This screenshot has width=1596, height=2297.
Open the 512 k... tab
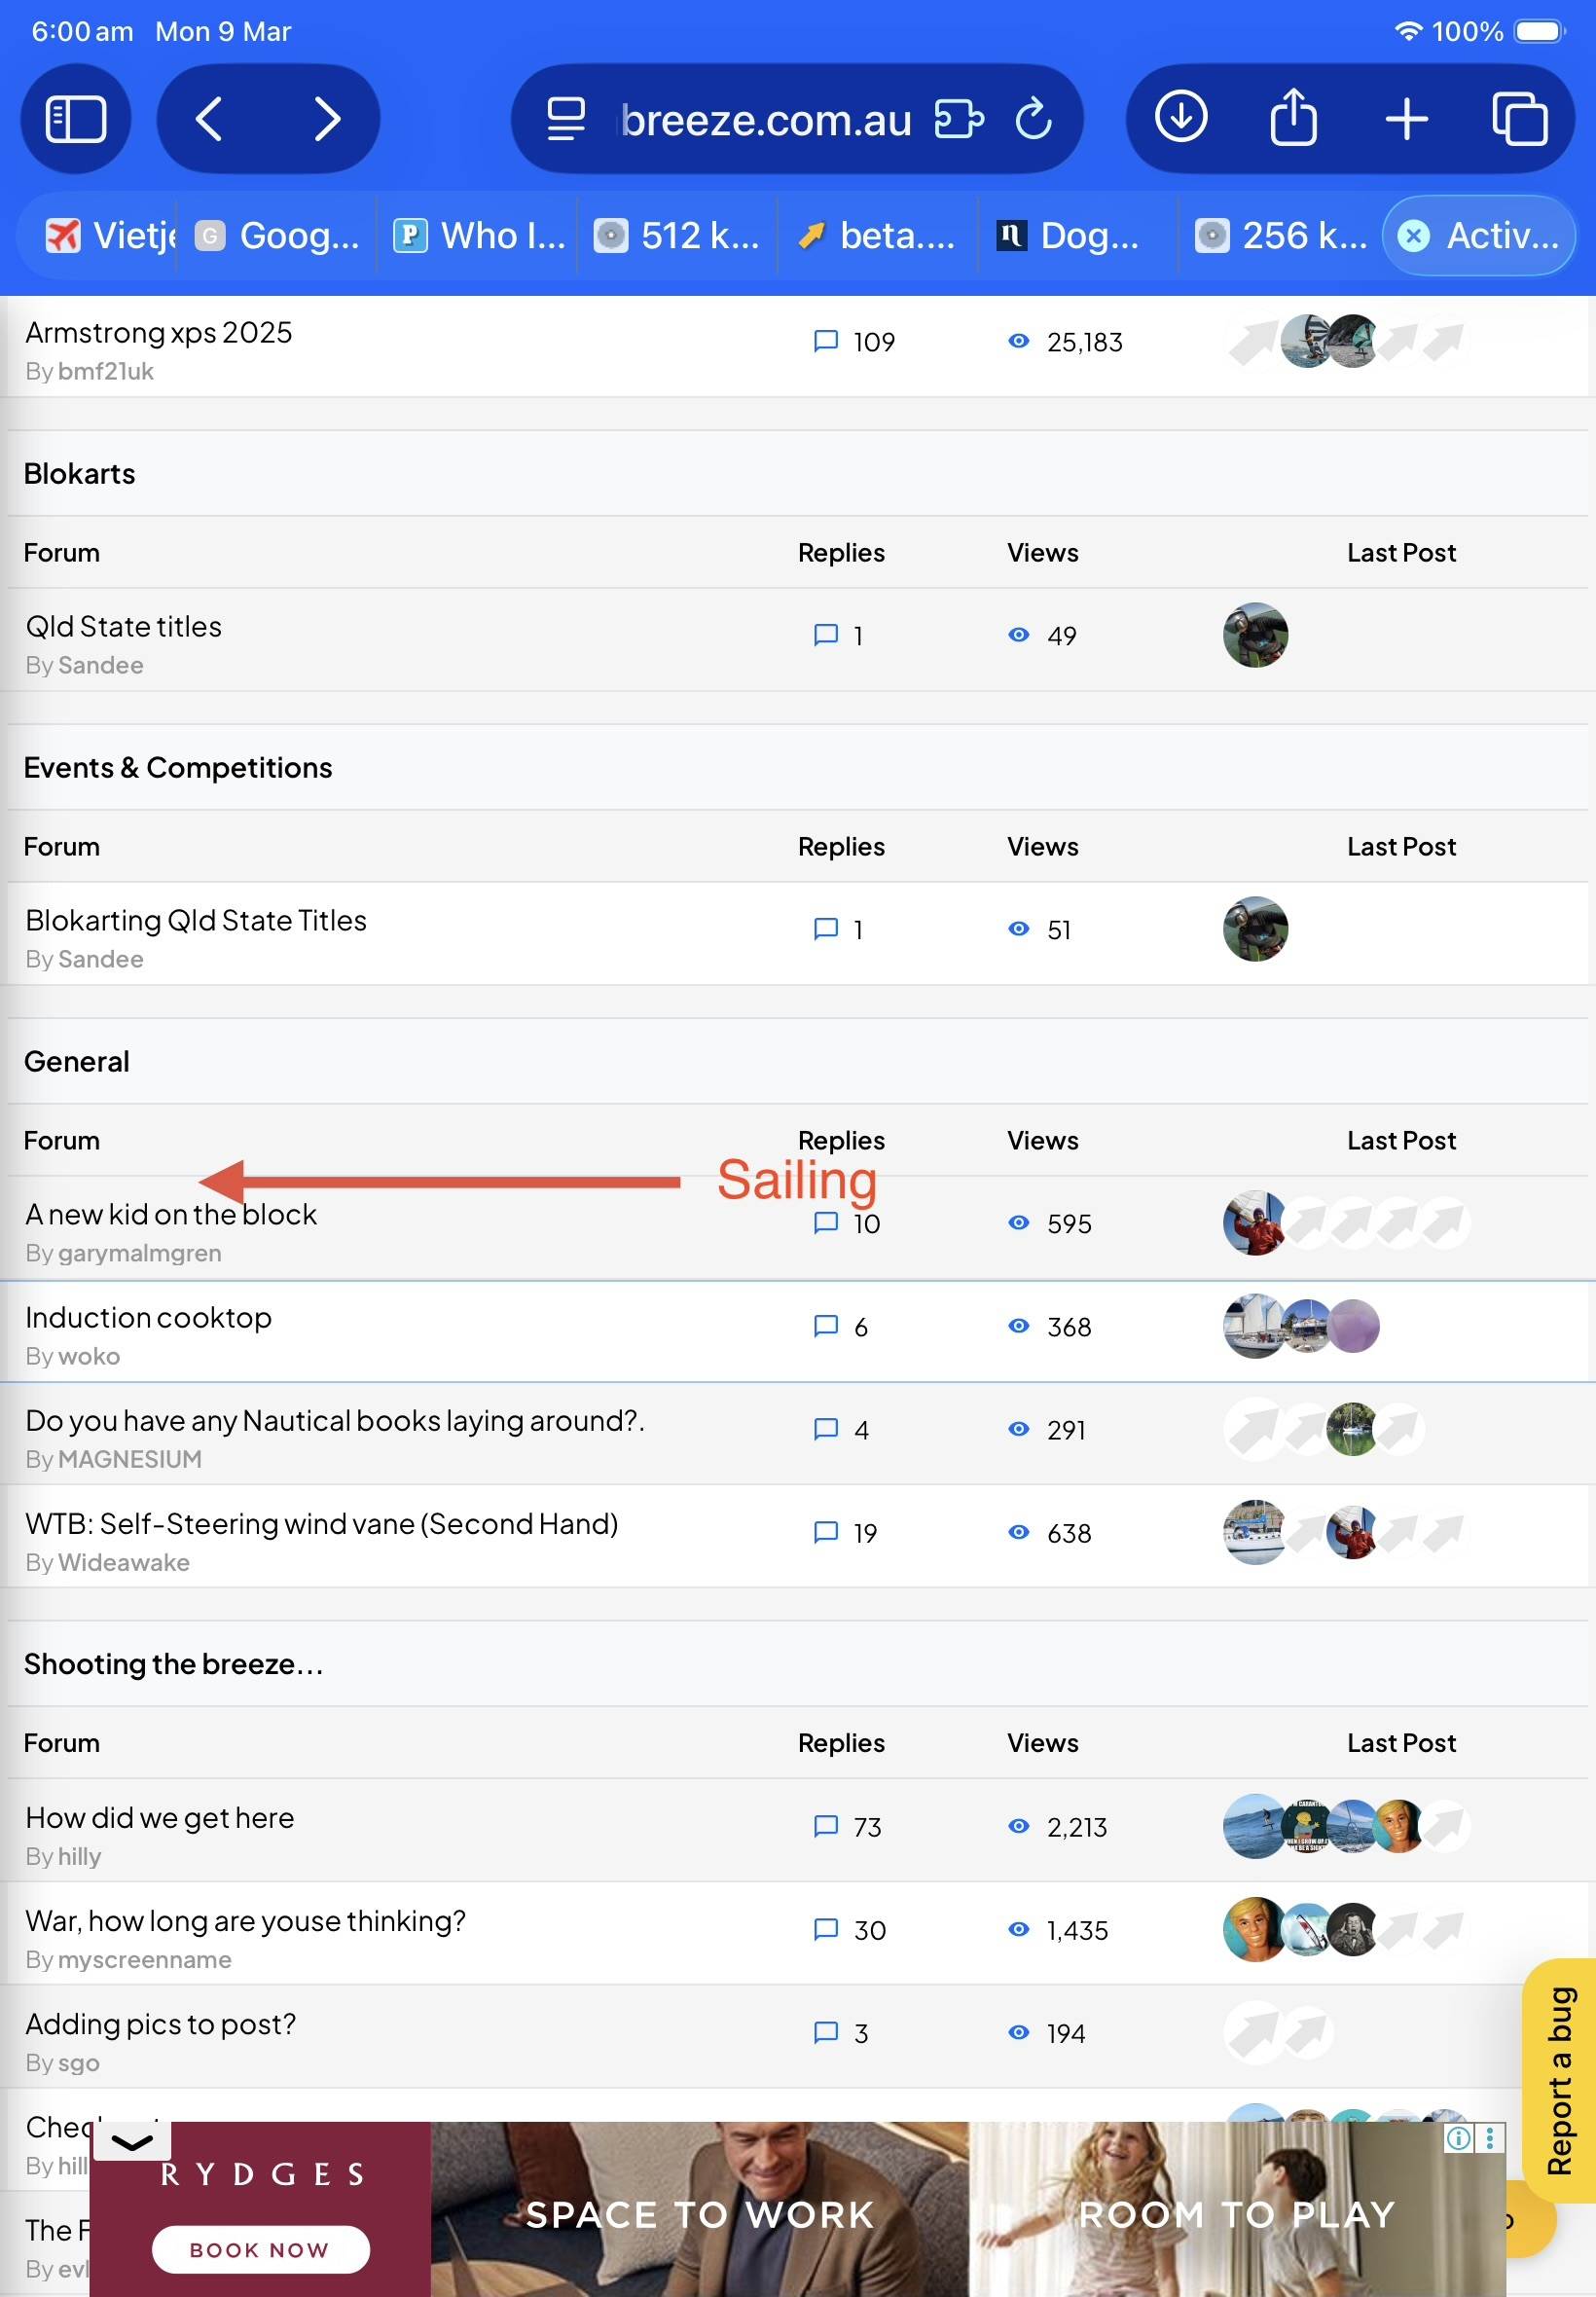click(x=678, y=236)
